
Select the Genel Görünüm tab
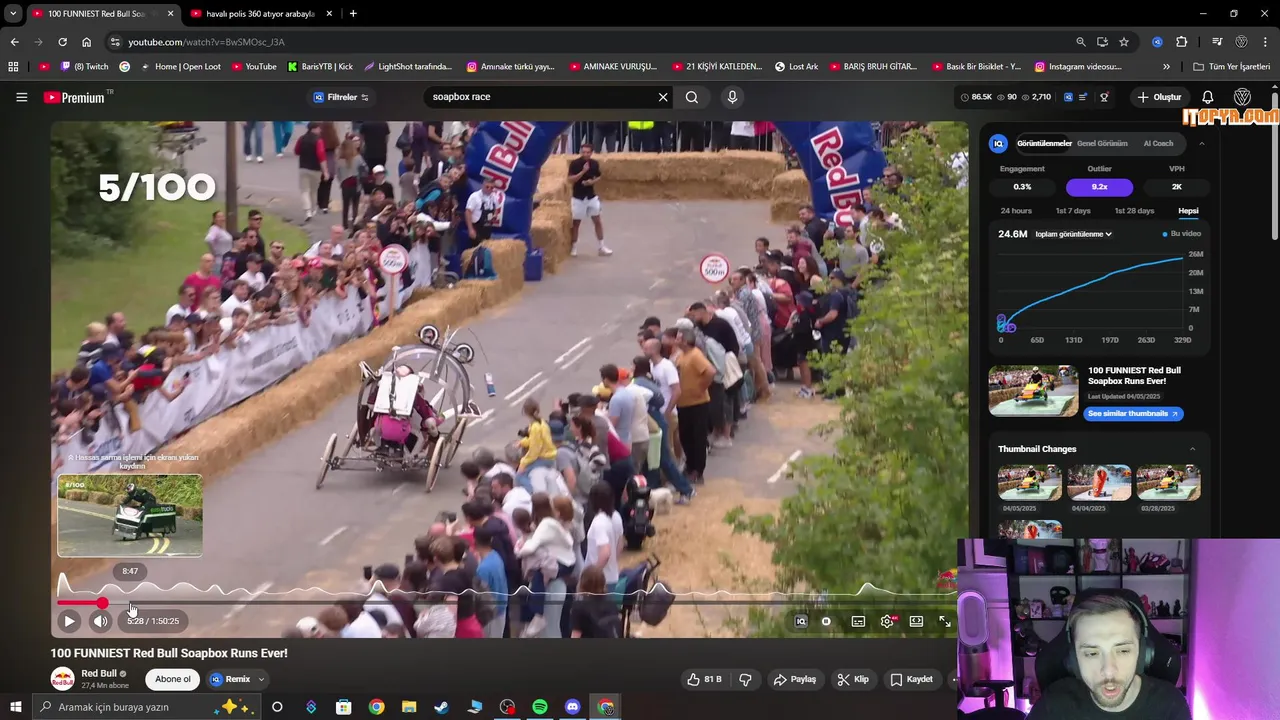coord(1101,143)
